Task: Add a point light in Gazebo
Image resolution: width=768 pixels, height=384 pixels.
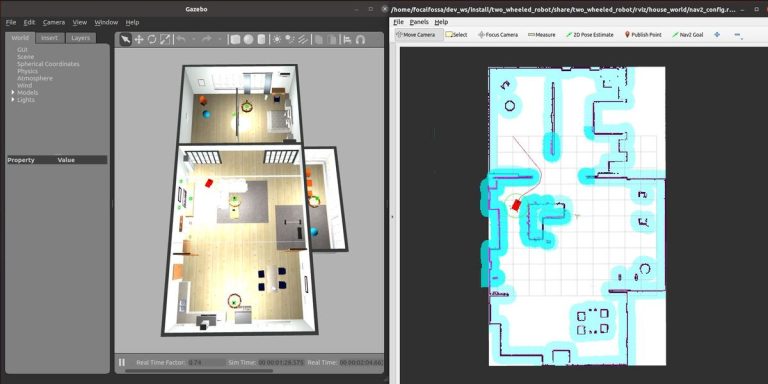Action: coord(277,40)
